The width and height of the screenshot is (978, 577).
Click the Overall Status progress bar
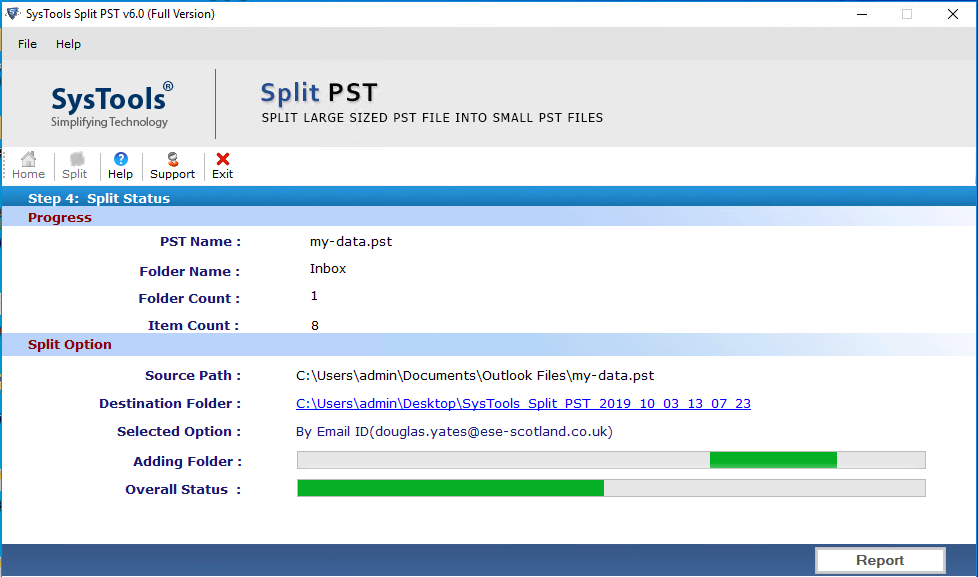[611, 488]
